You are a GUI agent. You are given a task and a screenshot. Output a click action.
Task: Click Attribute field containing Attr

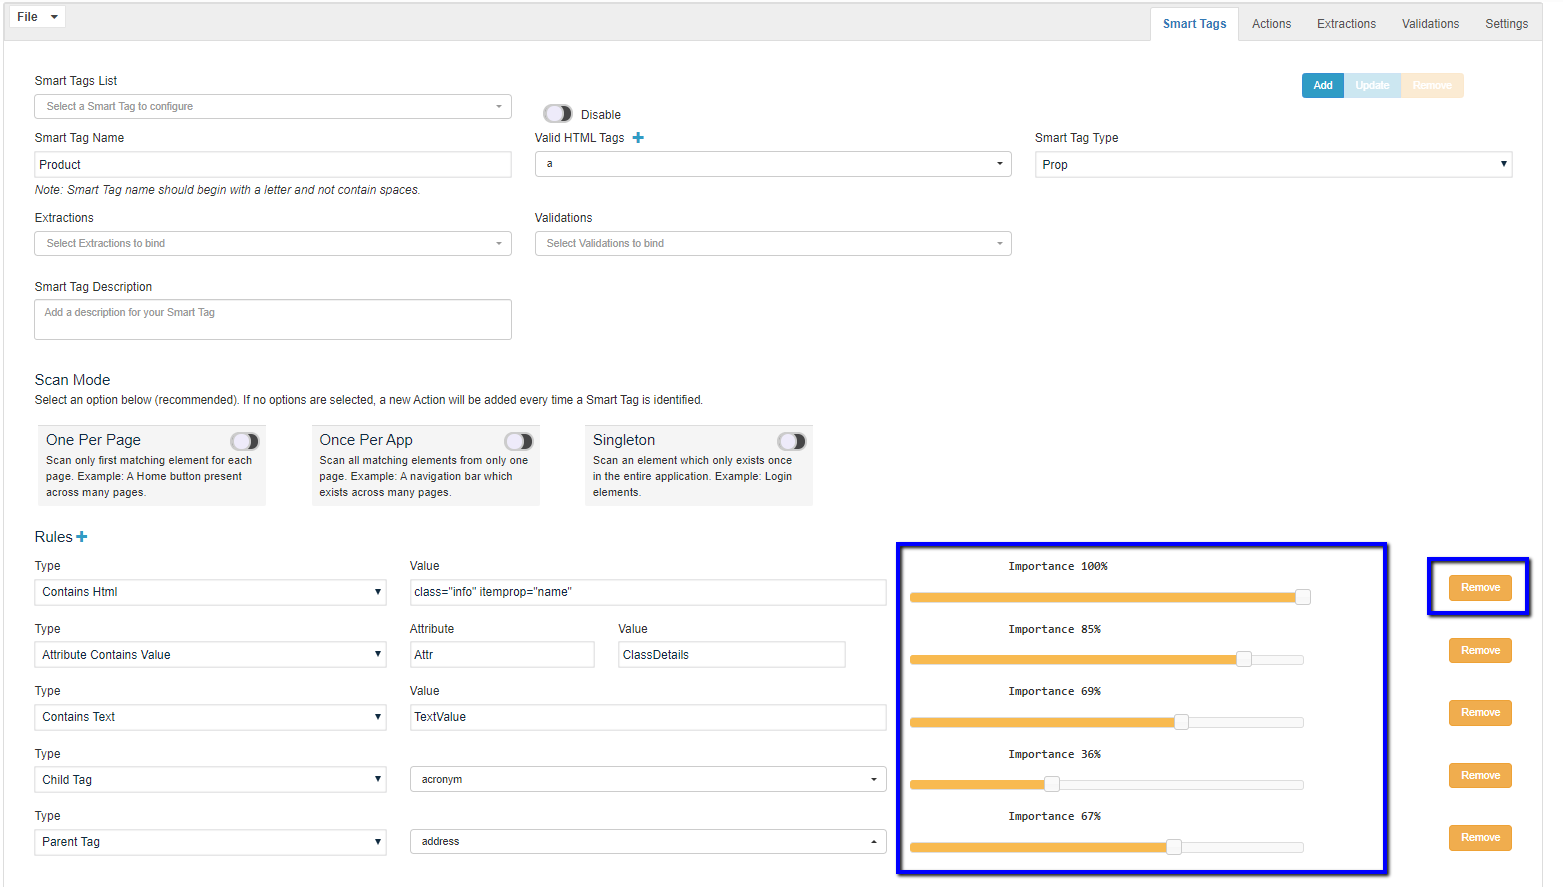pos(502,655)
